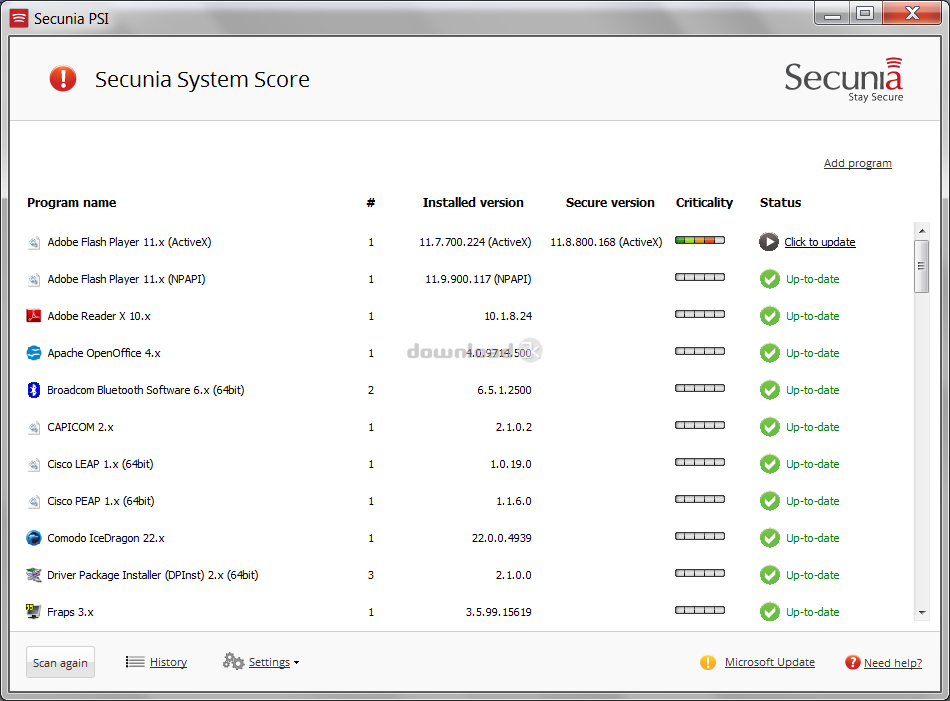
Task: Open the Settings dropdown menu
Action: (269, 662)
